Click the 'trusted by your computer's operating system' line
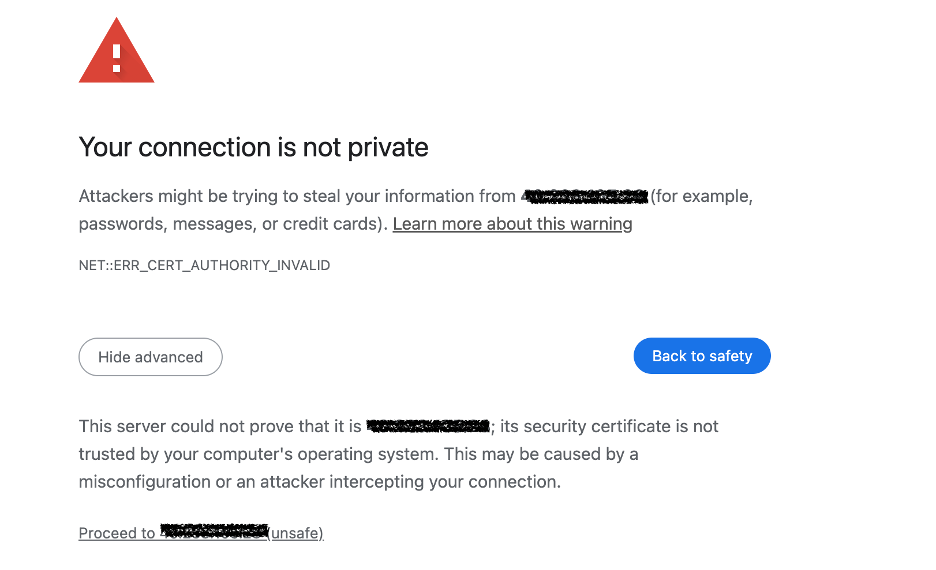This screenshot has height=570, width=936. click(x=258, y=454)
